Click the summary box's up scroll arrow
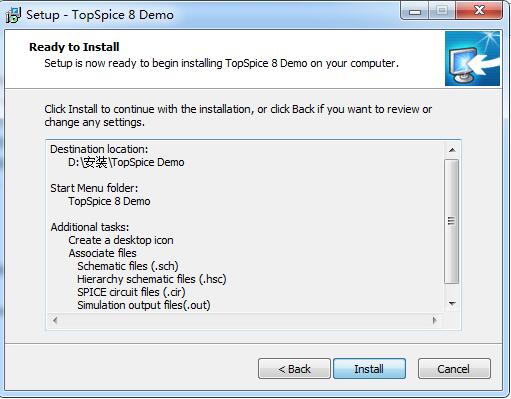 click(452, 150)
